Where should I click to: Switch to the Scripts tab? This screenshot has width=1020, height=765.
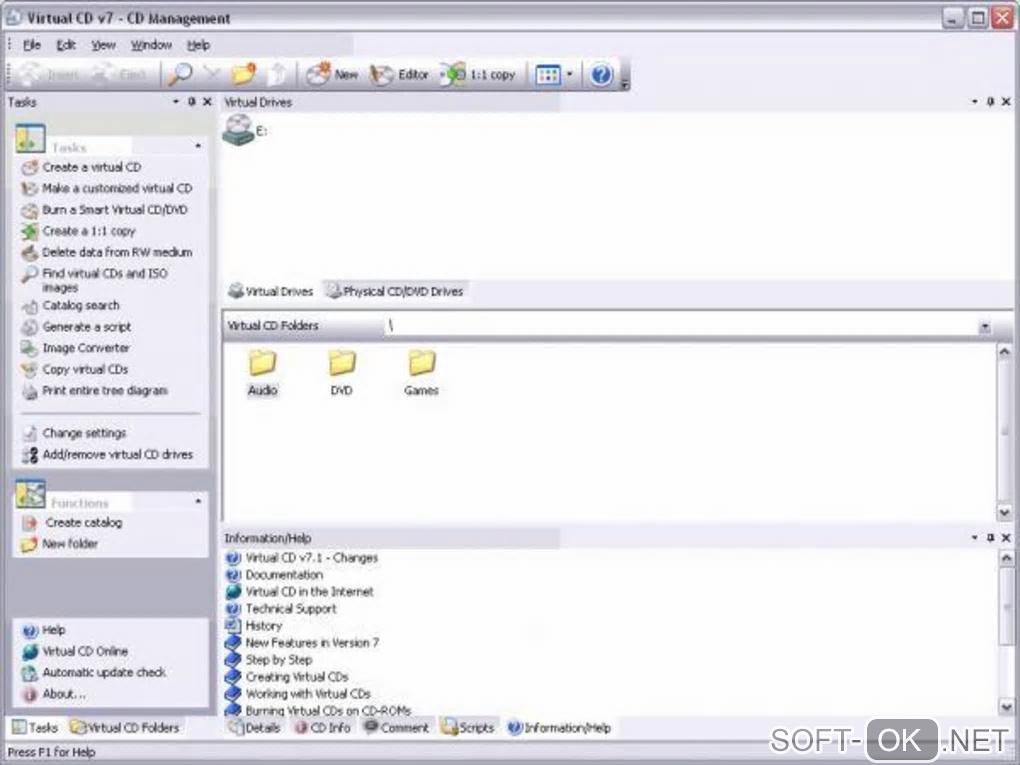pos(468,728)
